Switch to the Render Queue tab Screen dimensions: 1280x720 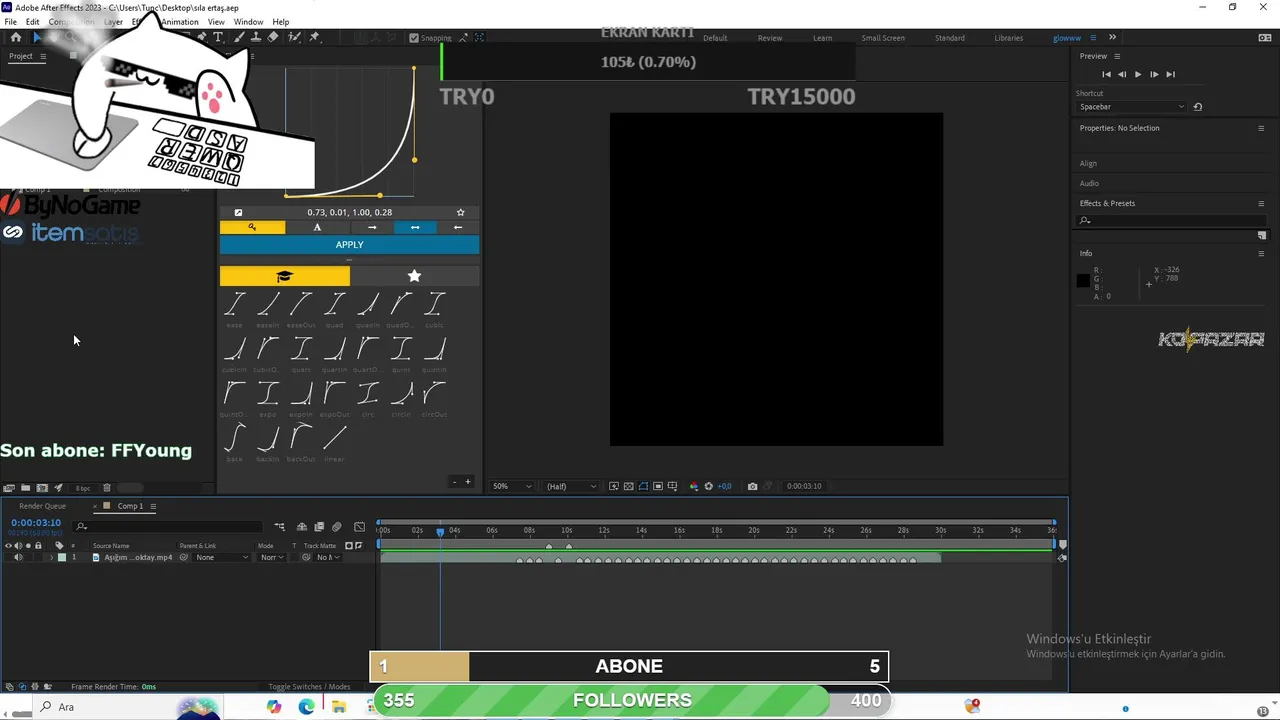click(42, 506)
